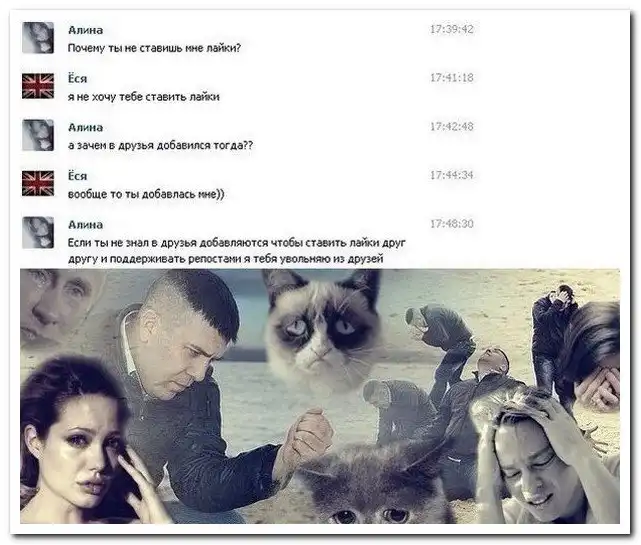Select the timestamp 17:48:30
Screen dimensions: 641x545
tap(452, 224)
